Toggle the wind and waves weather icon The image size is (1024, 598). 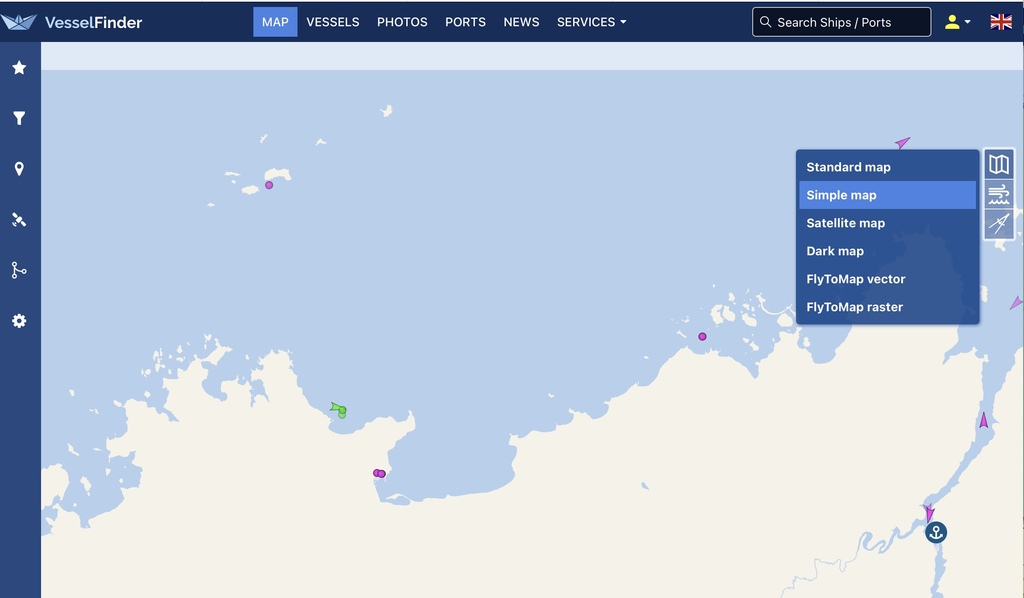(999, 195)
